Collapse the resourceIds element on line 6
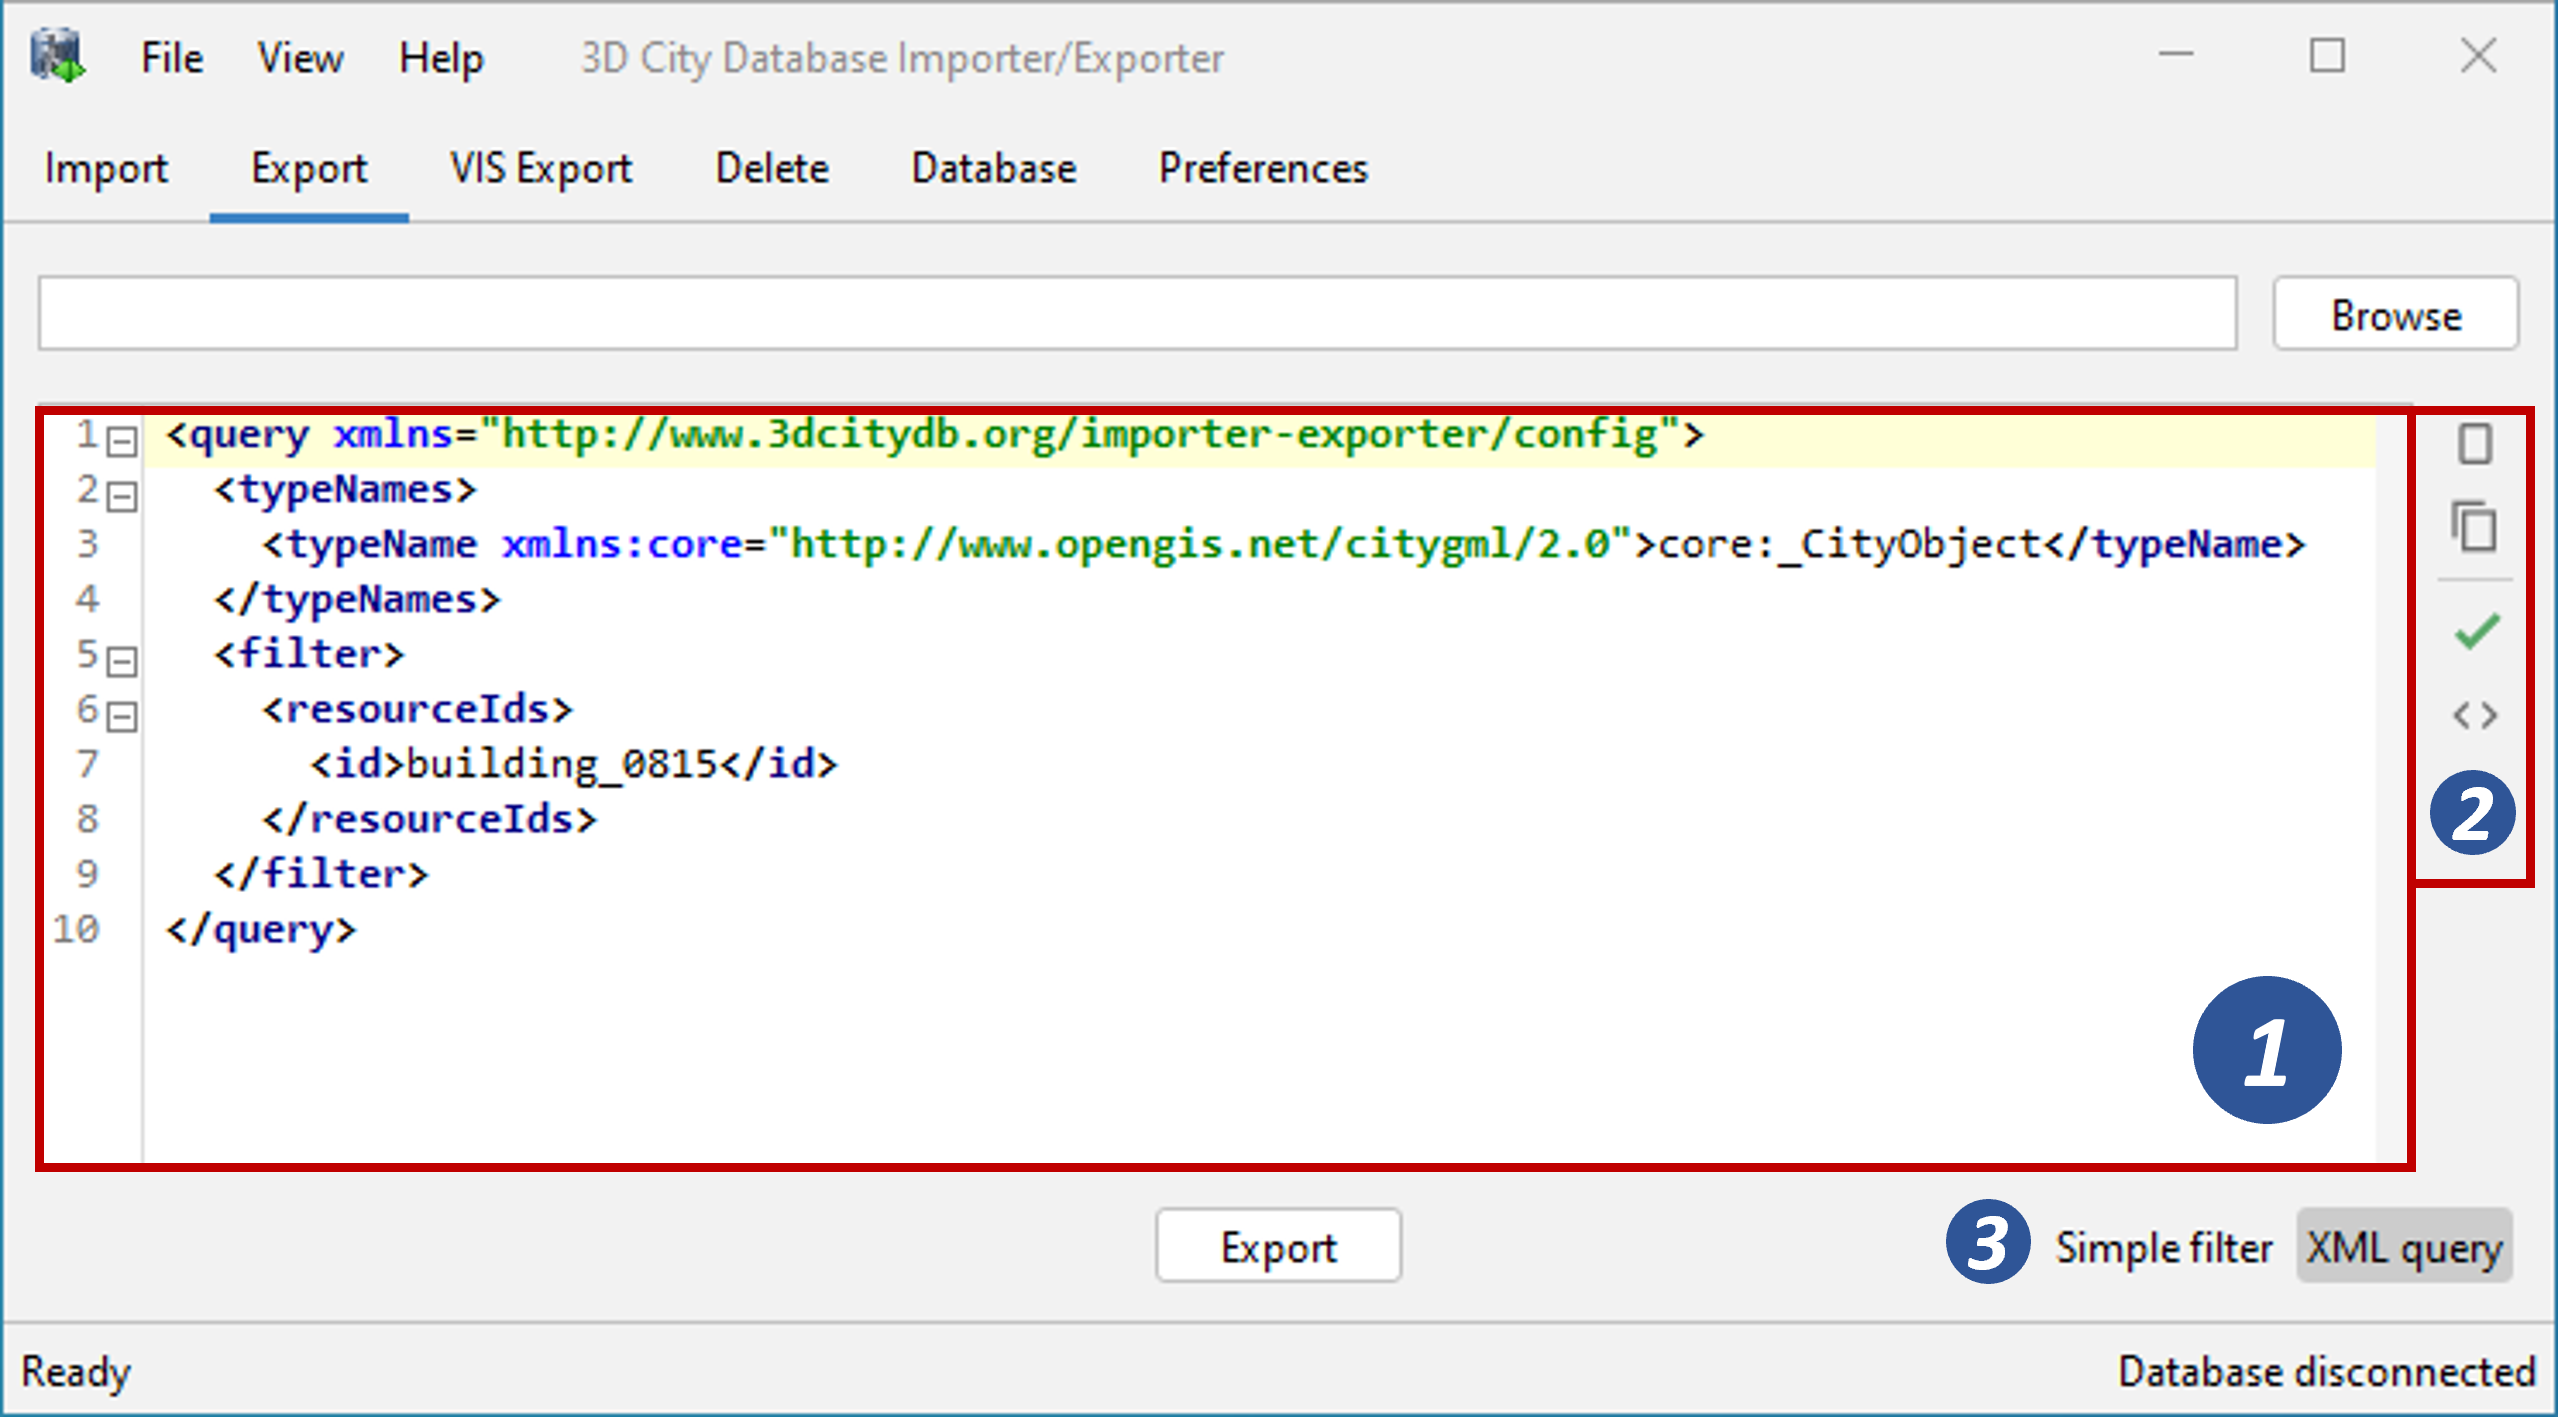 tap(122, 716)
